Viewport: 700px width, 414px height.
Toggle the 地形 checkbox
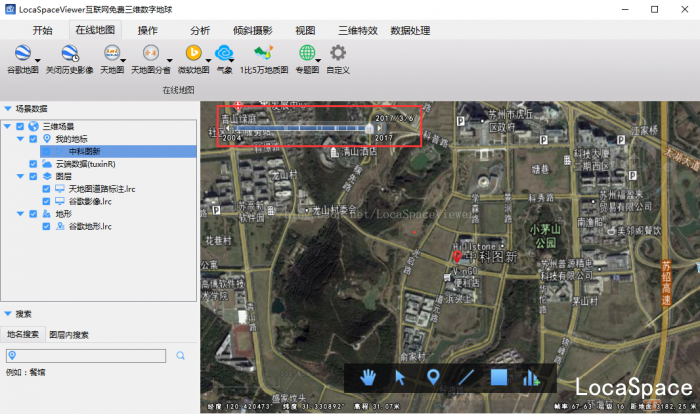coord(33,214)
